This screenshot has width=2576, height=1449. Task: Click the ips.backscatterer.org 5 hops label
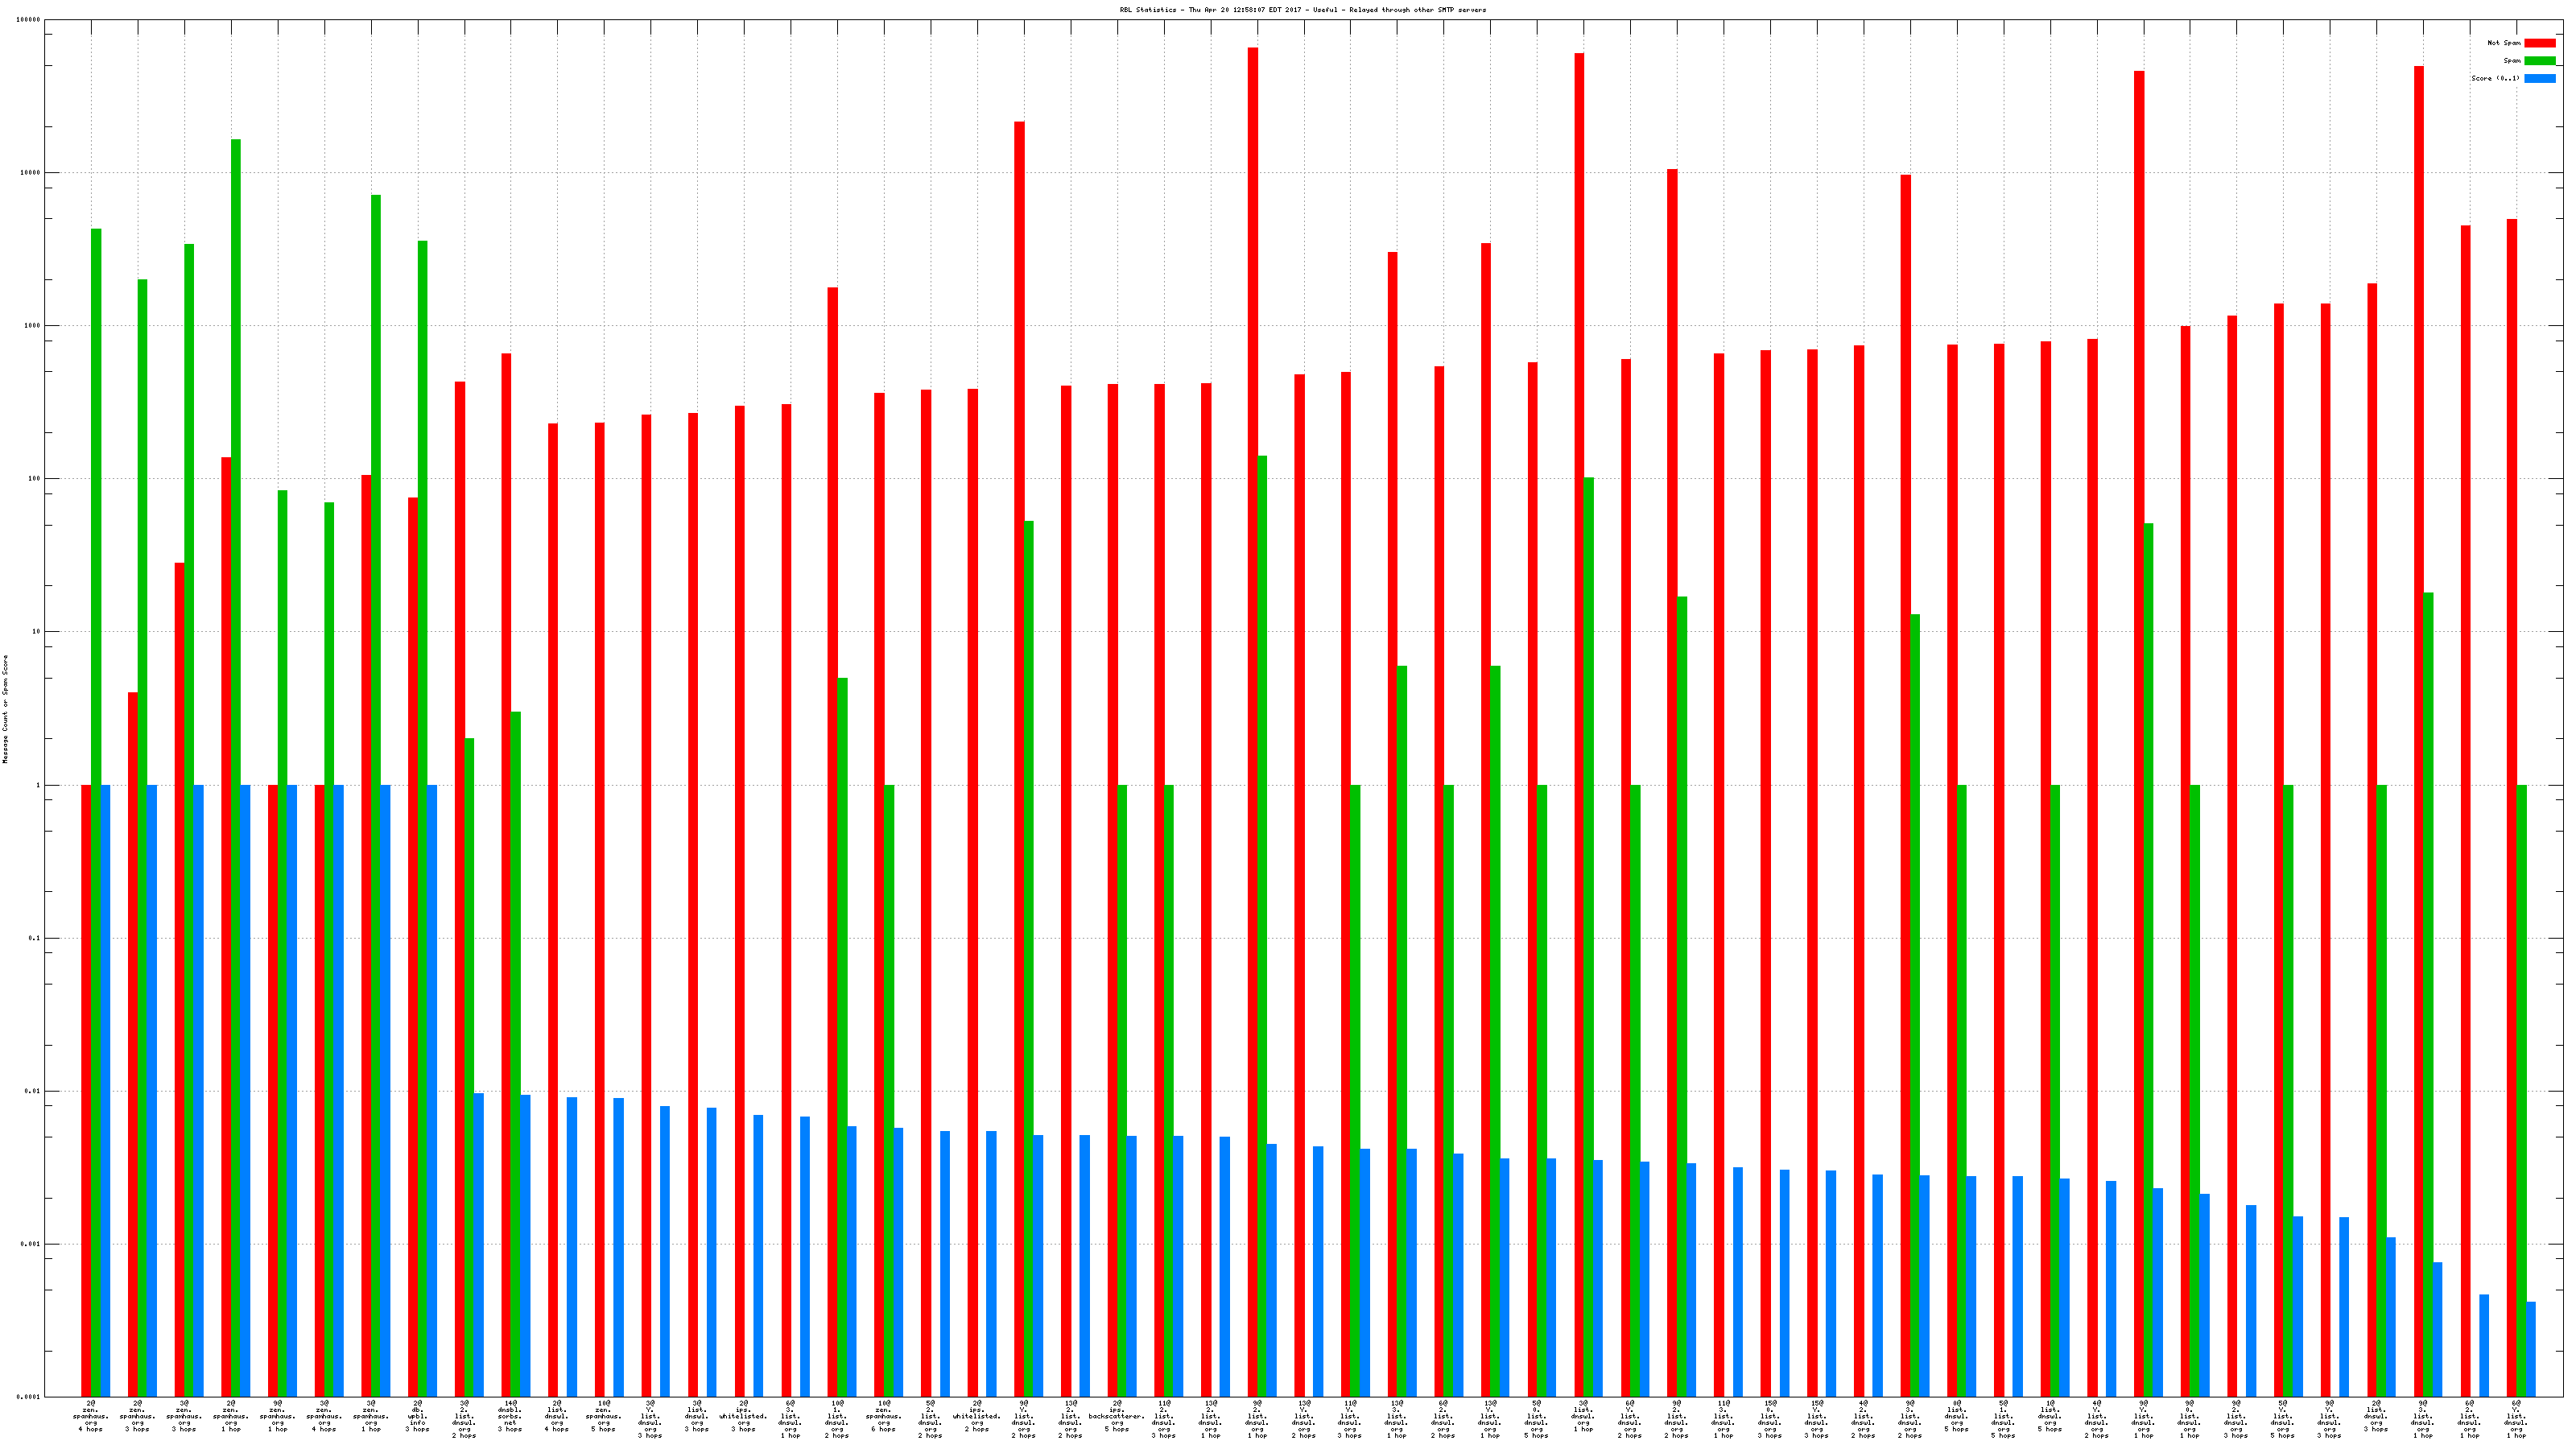pyautogui.click(x=1117, y=1416)
